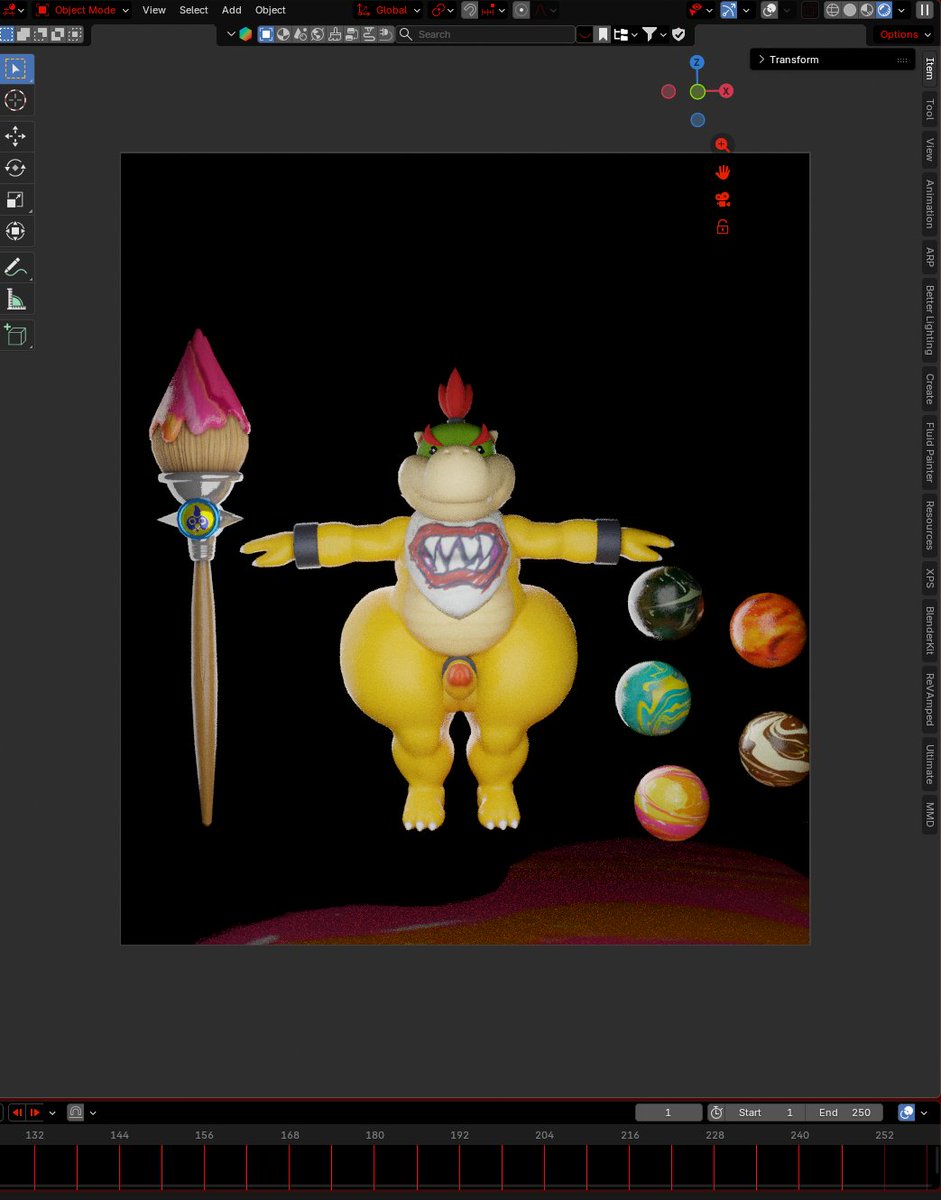941x1200 pixels.
Task: Open the Options dropdown
Action: tap(905, 34)
